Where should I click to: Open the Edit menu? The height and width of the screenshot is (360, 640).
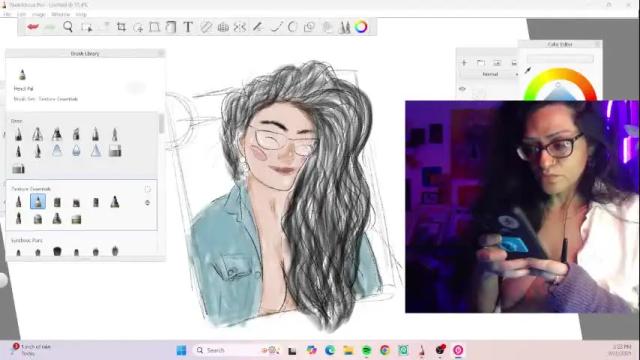22,14
